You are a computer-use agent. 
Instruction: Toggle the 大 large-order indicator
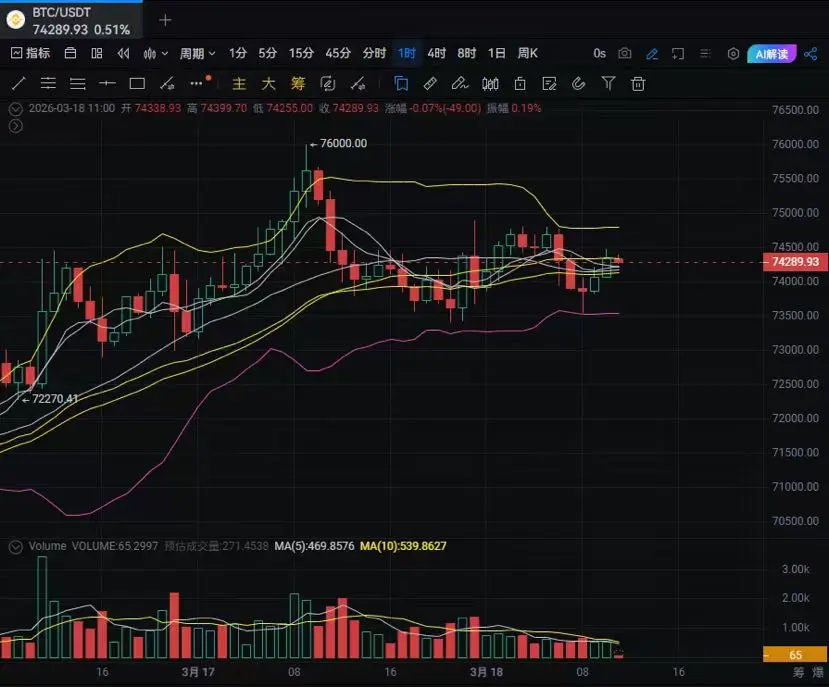coord(269,84)
